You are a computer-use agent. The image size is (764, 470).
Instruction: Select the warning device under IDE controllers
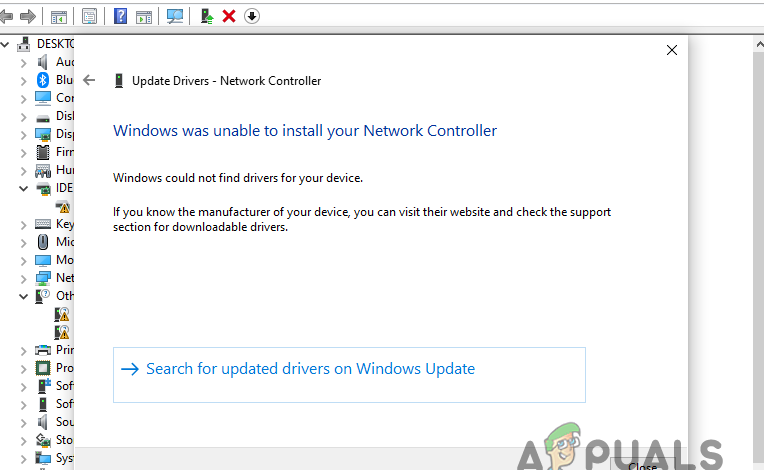click(x=63, y=206)
